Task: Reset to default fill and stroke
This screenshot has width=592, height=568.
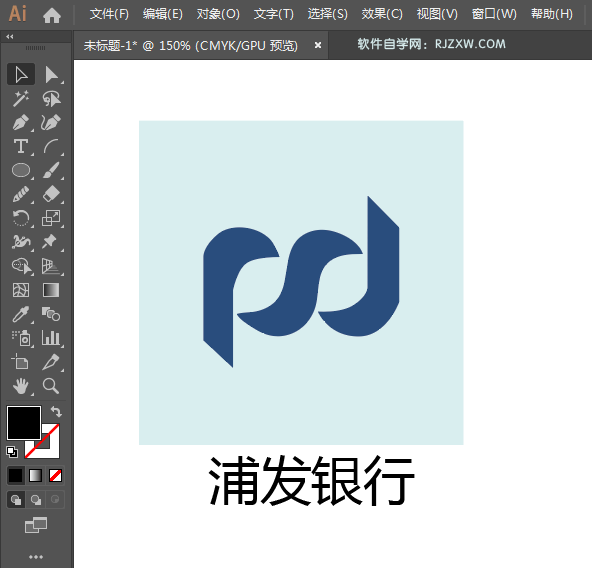Action: (12, 452)
